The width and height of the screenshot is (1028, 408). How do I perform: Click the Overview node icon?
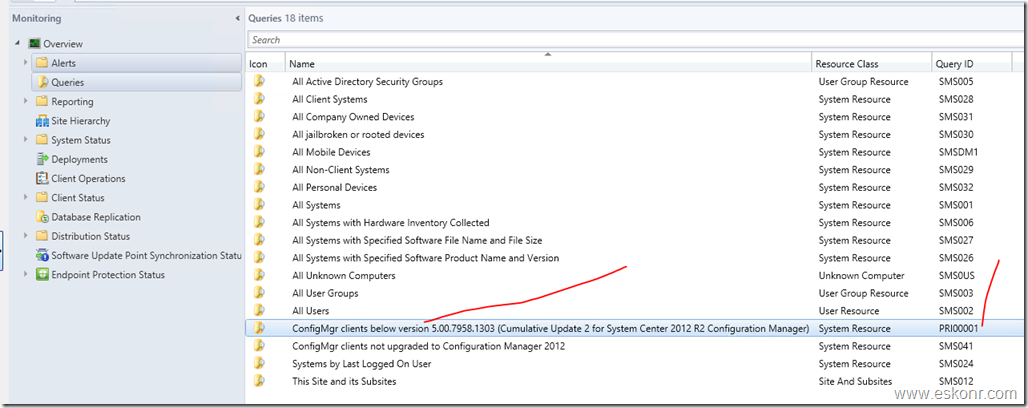(x=35, y=44)
